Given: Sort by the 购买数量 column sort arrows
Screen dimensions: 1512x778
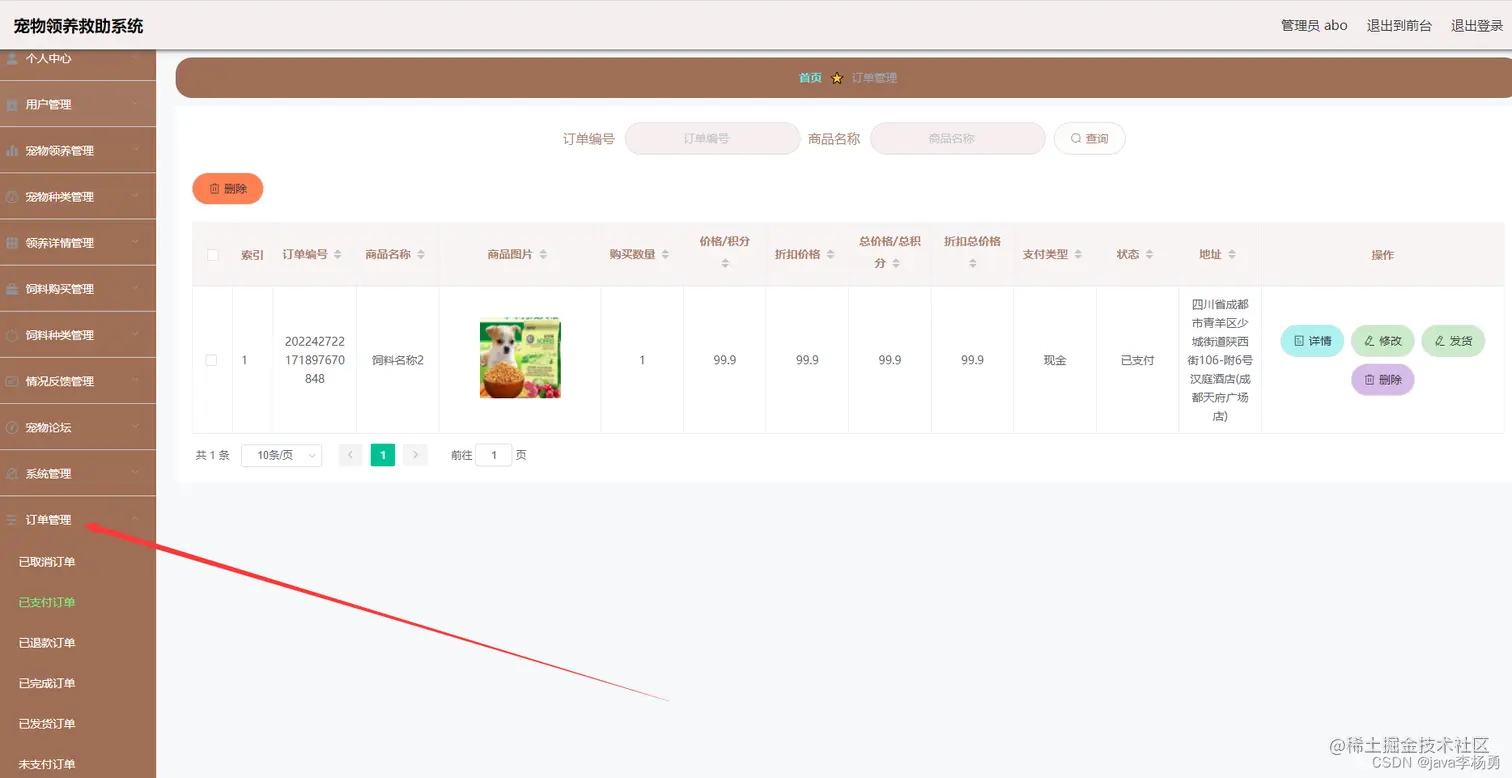Looking at the screenshot, I should (x=666, y=255).
